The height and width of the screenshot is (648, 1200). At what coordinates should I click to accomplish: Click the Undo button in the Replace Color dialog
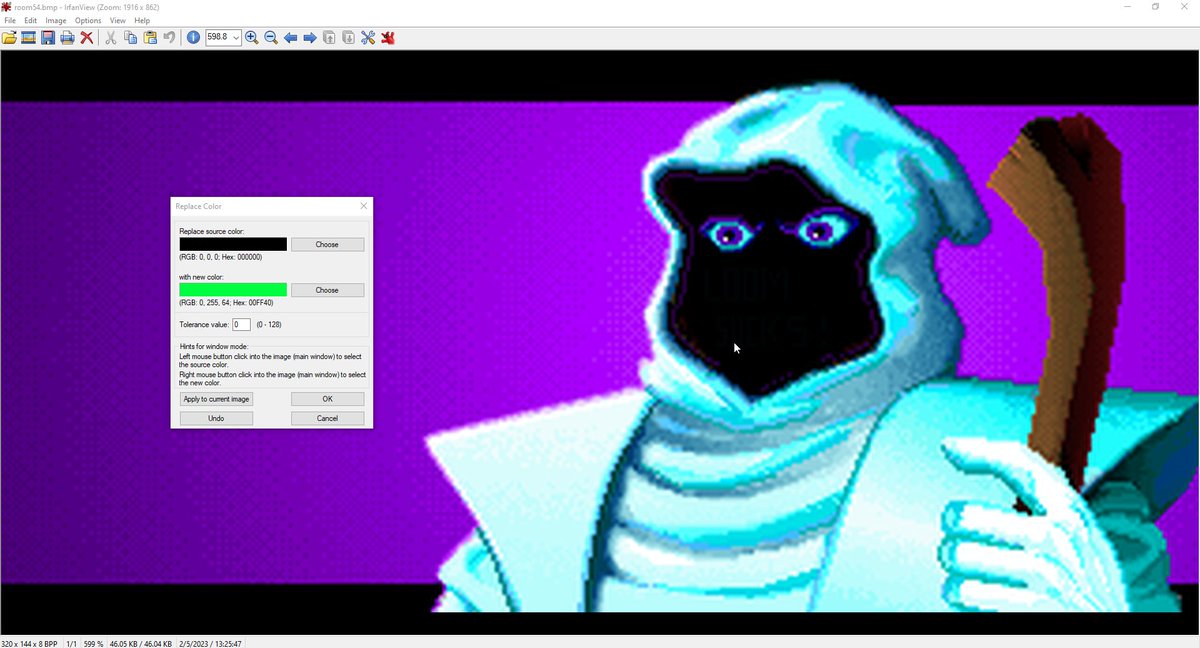pos(216,418)
